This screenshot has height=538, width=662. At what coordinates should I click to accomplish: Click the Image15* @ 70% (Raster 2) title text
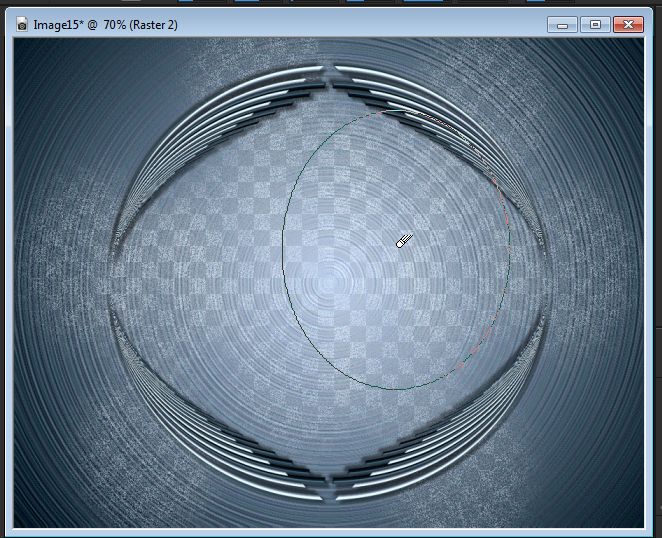106,25
